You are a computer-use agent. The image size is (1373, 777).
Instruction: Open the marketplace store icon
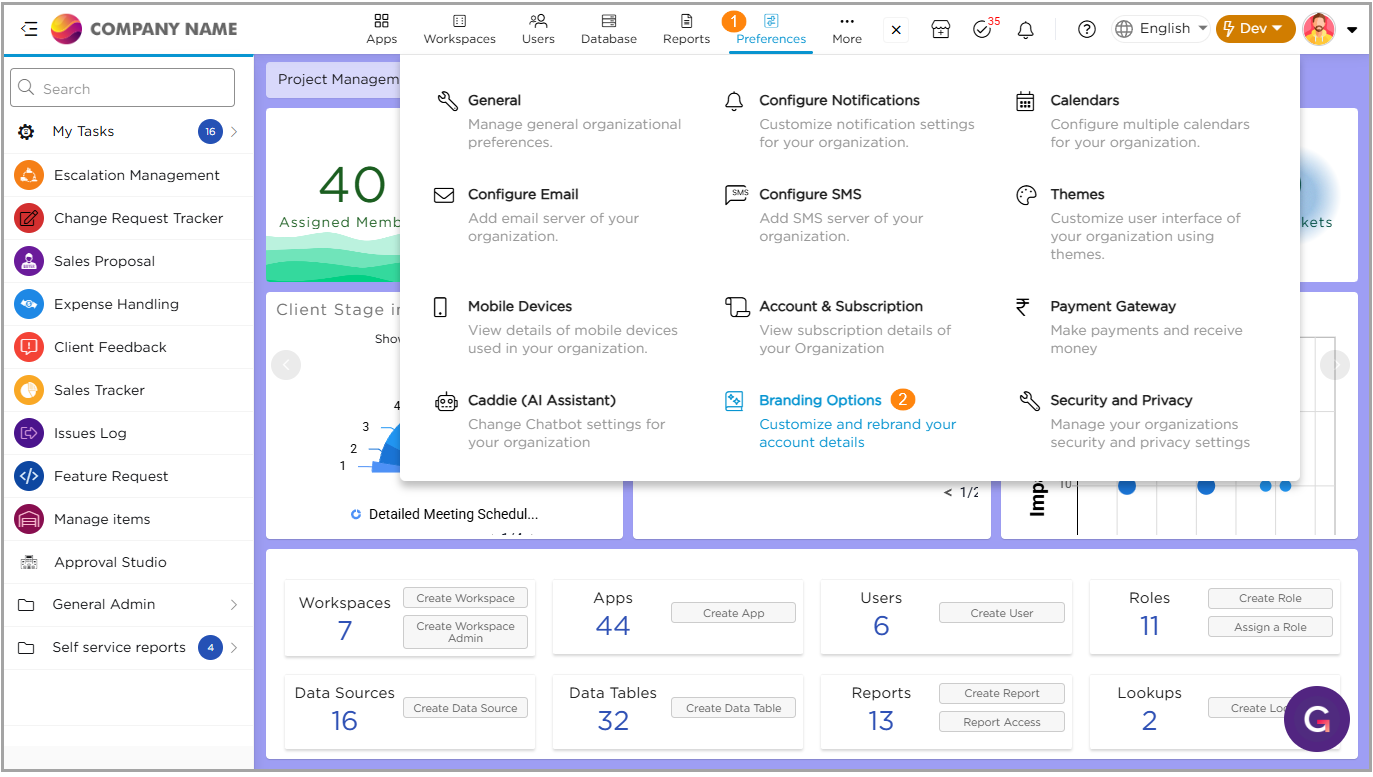pos(940,30)
